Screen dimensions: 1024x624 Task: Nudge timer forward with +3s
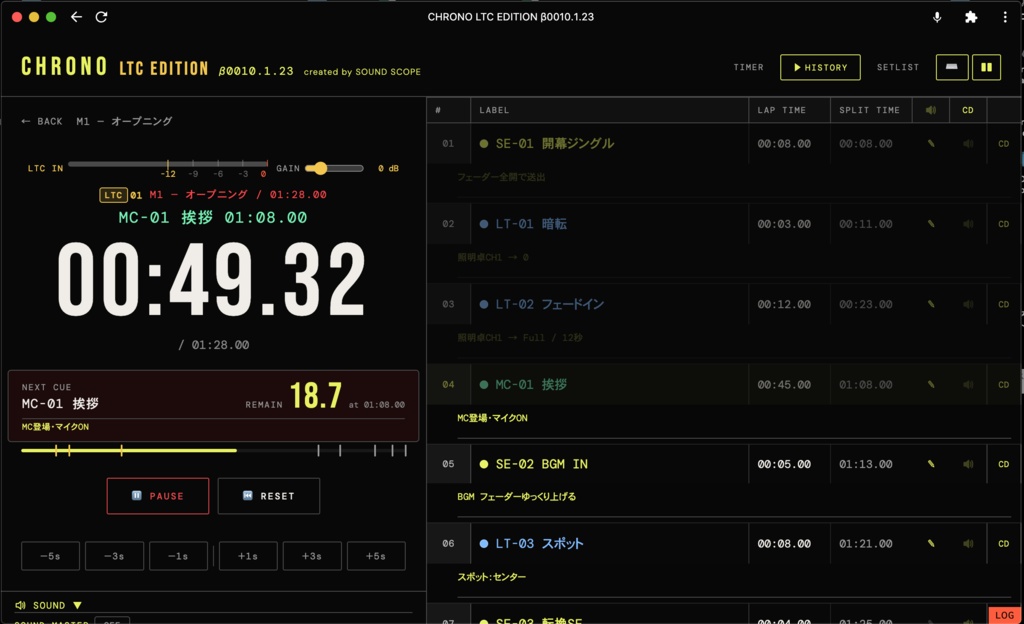tap(312, 556)
